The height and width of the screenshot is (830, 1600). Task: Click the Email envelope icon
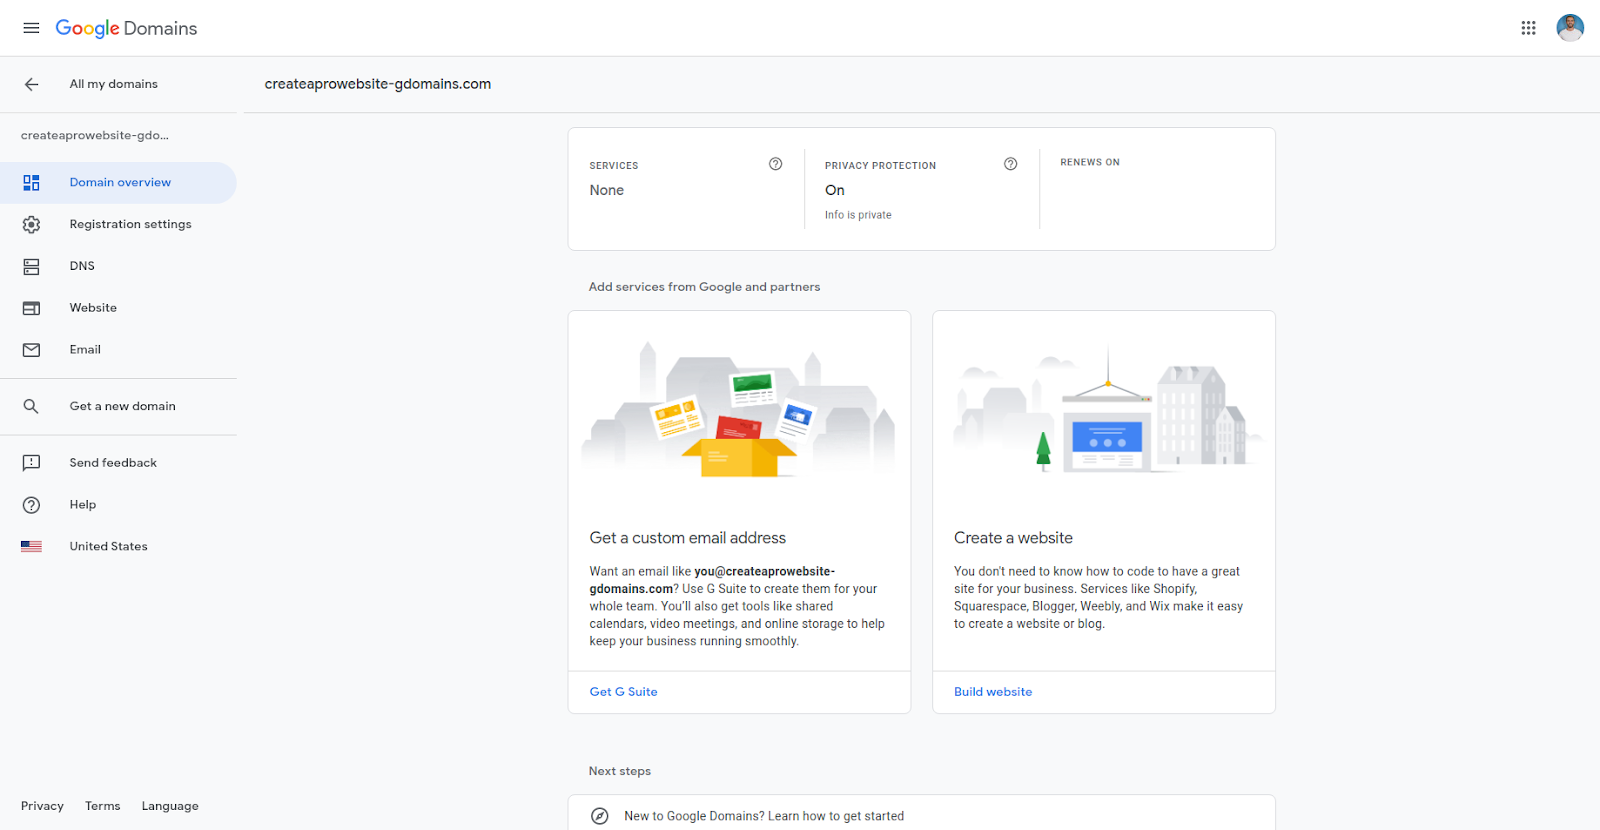point(31,350)
